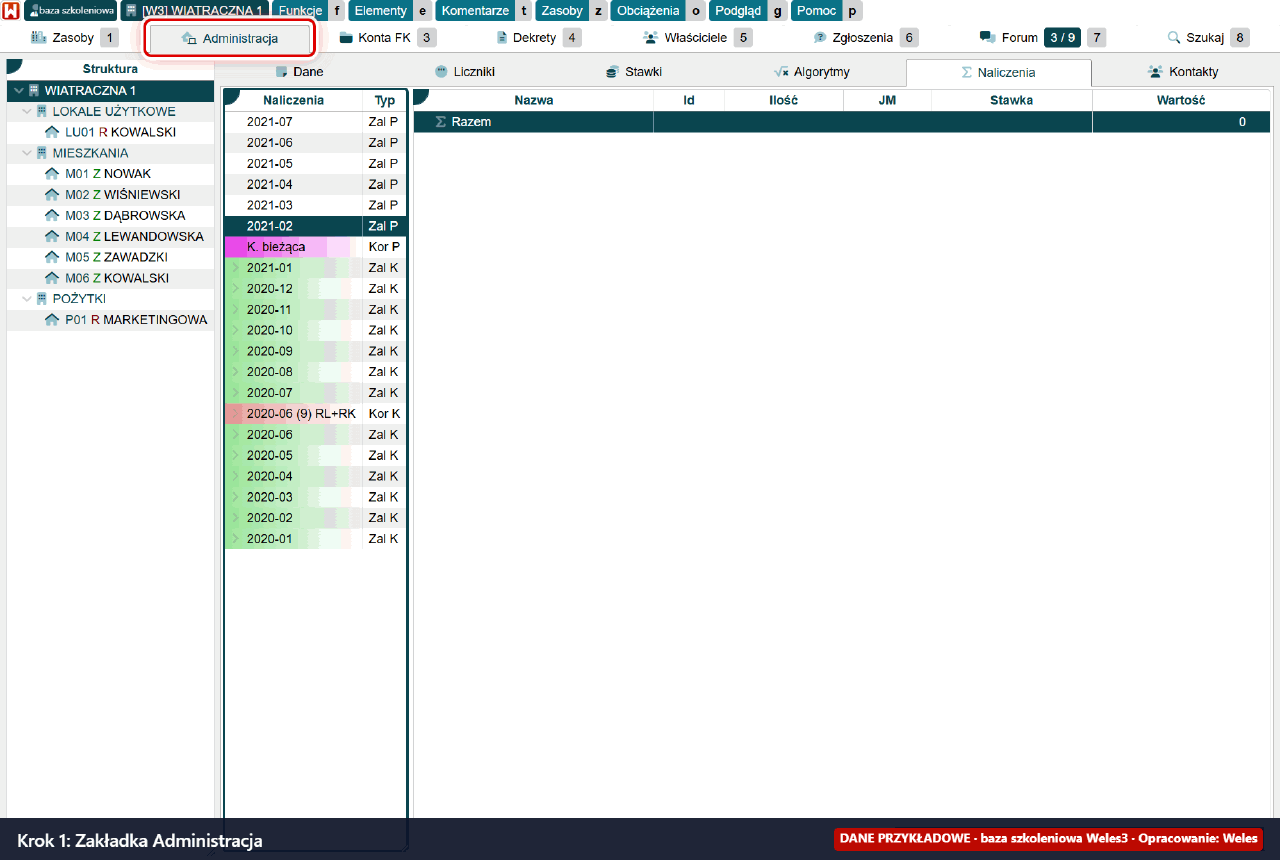Collapse the MIESZKANIA tree group
This screenshot has width=1280, height=860.
tap(27, 153)
